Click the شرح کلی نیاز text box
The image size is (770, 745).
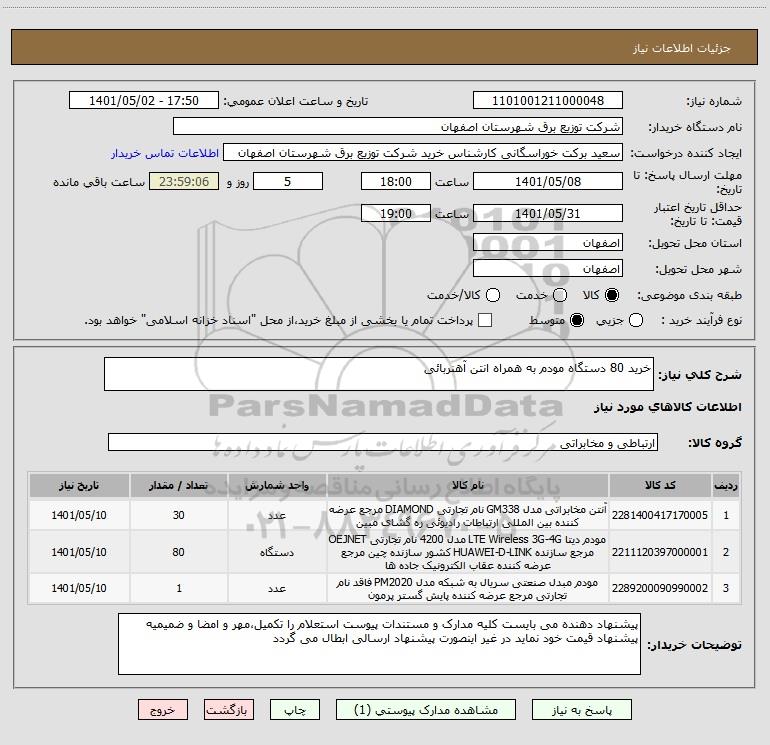(x=379, y=374)
